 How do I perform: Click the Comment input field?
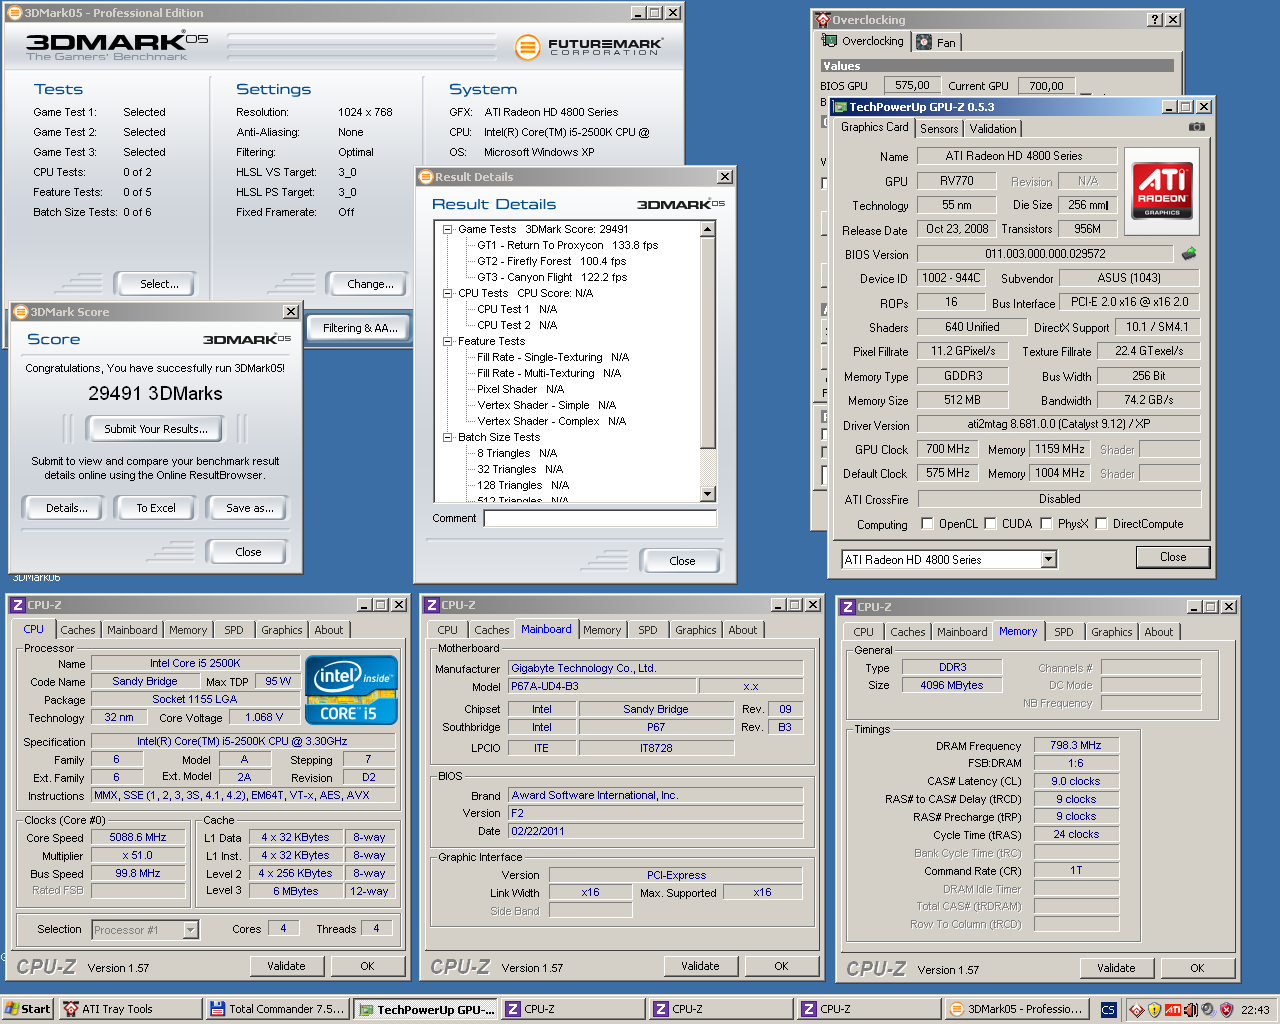click(x=600, y=518)
